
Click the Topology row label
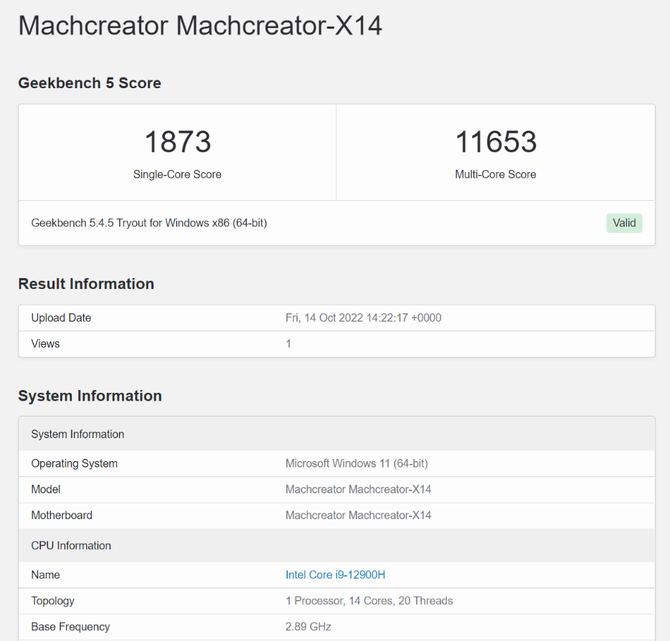[53, 601]
